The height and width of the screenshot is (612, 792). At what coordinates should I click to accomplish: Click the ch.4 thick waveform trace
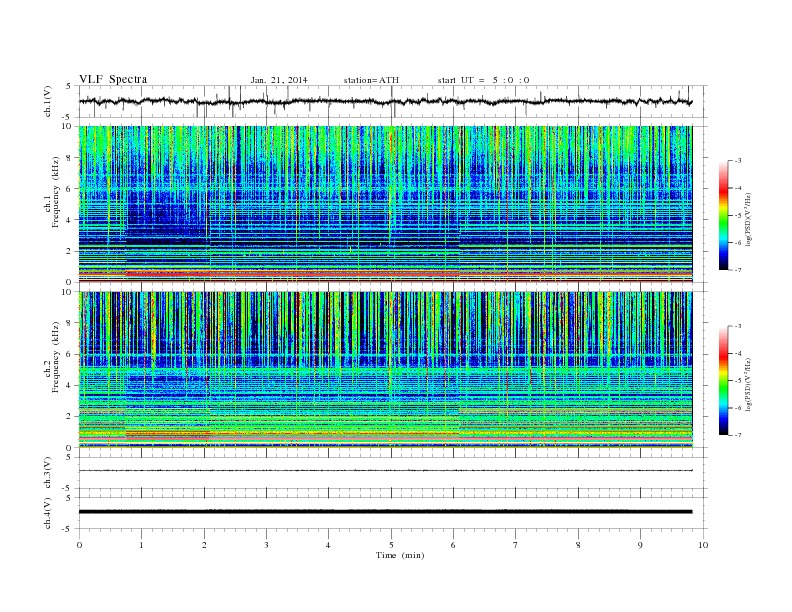(x=385, y=512)
